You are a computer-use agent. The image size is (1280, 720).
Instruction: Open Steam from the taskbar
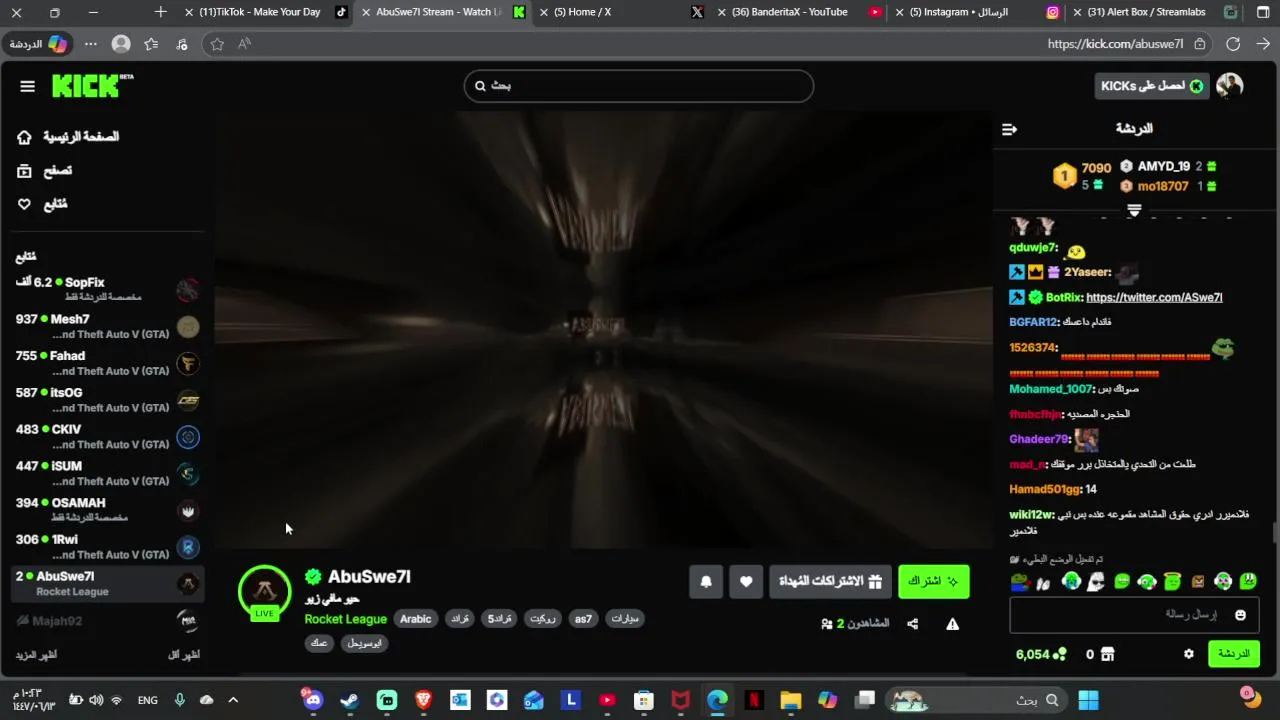349,700
